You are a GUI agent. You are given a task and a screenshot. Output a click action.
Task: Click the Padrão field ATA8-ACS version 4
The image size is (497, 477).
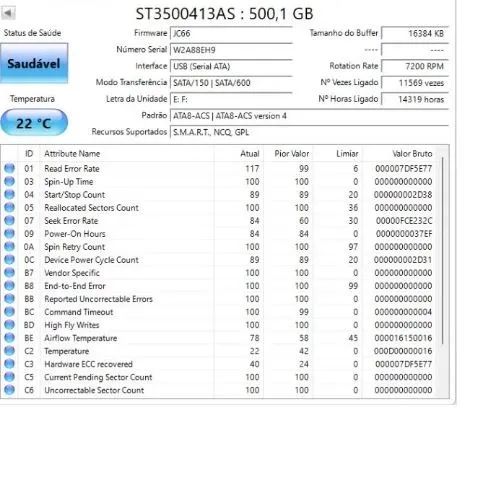click(309, 116)
